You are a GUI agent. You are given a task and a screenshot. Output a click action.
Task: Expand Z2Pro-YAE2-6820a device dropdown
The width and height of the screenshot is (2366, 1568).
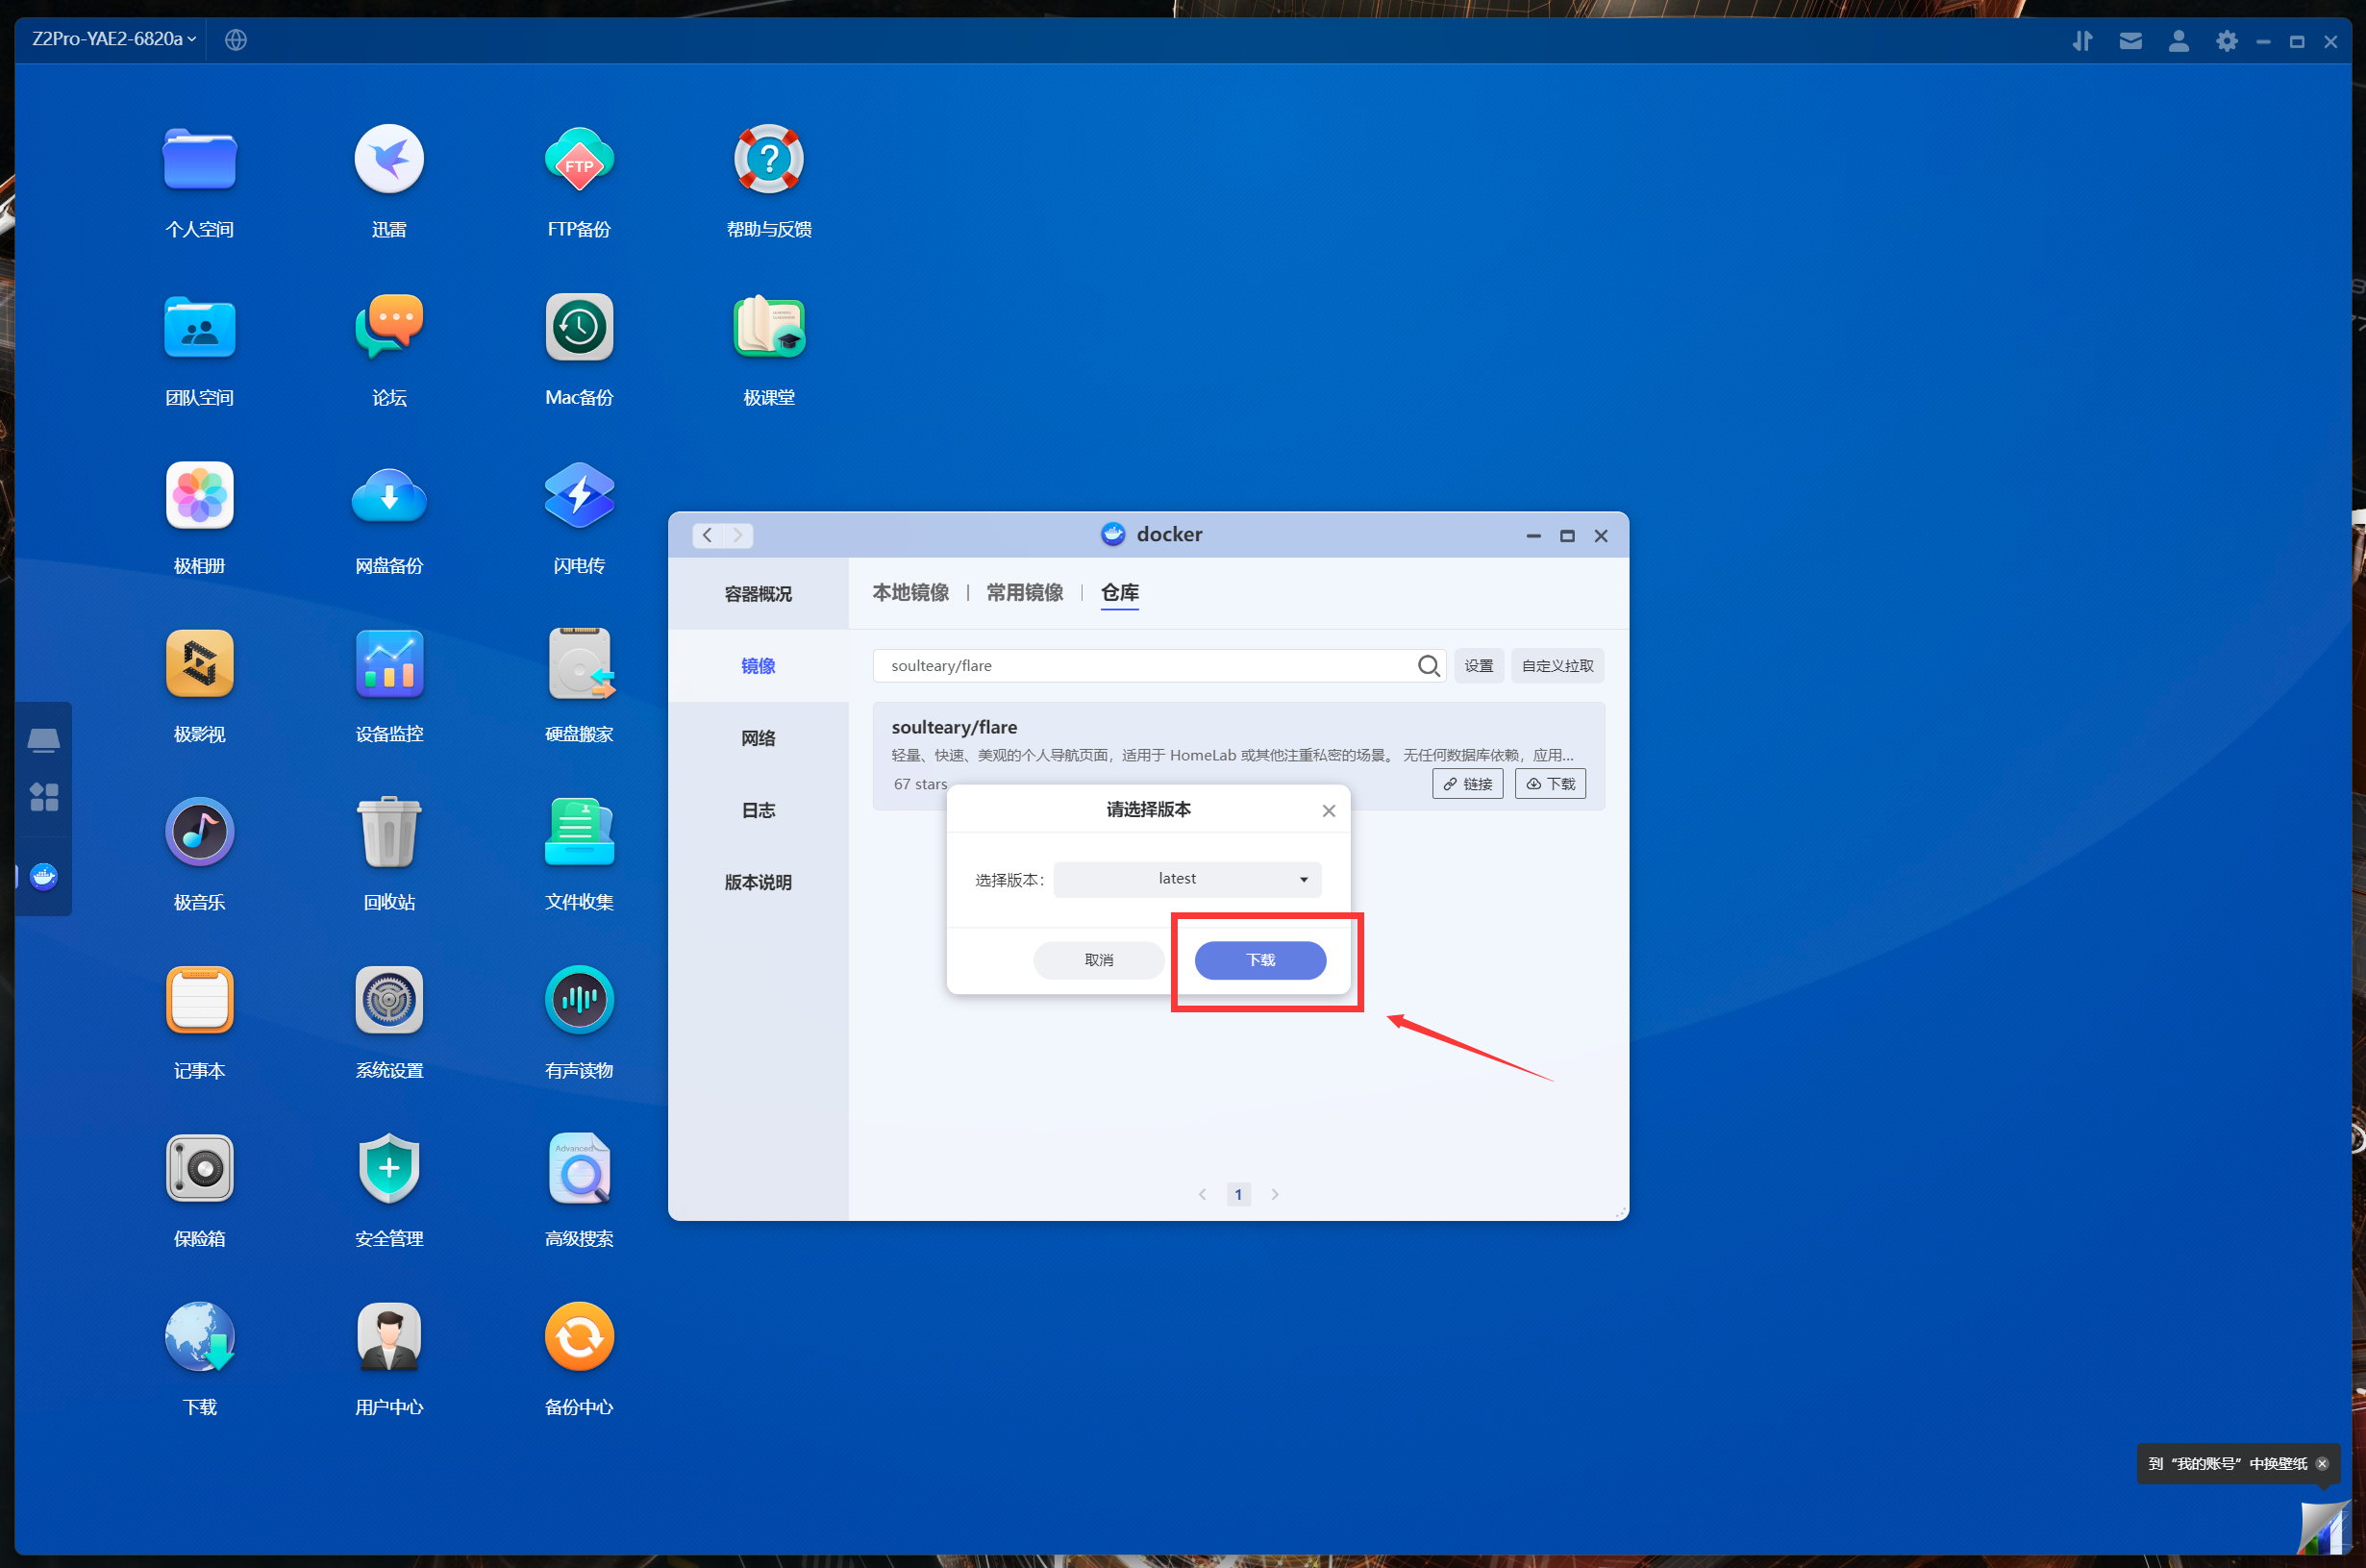click(113, 39)
